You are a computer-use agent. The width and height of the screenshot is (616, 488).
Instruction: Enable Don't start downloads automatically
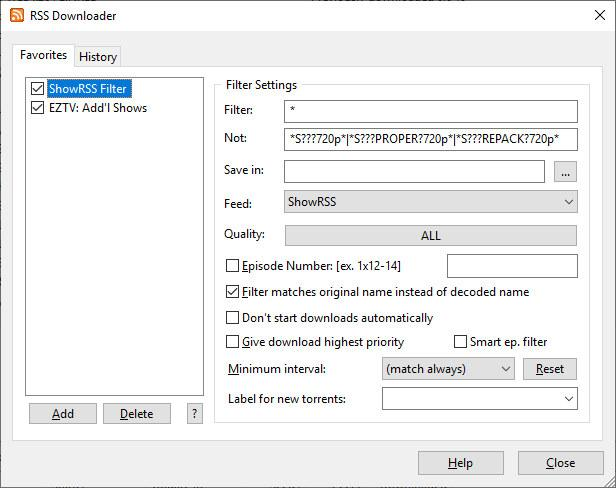coord(232,317)
